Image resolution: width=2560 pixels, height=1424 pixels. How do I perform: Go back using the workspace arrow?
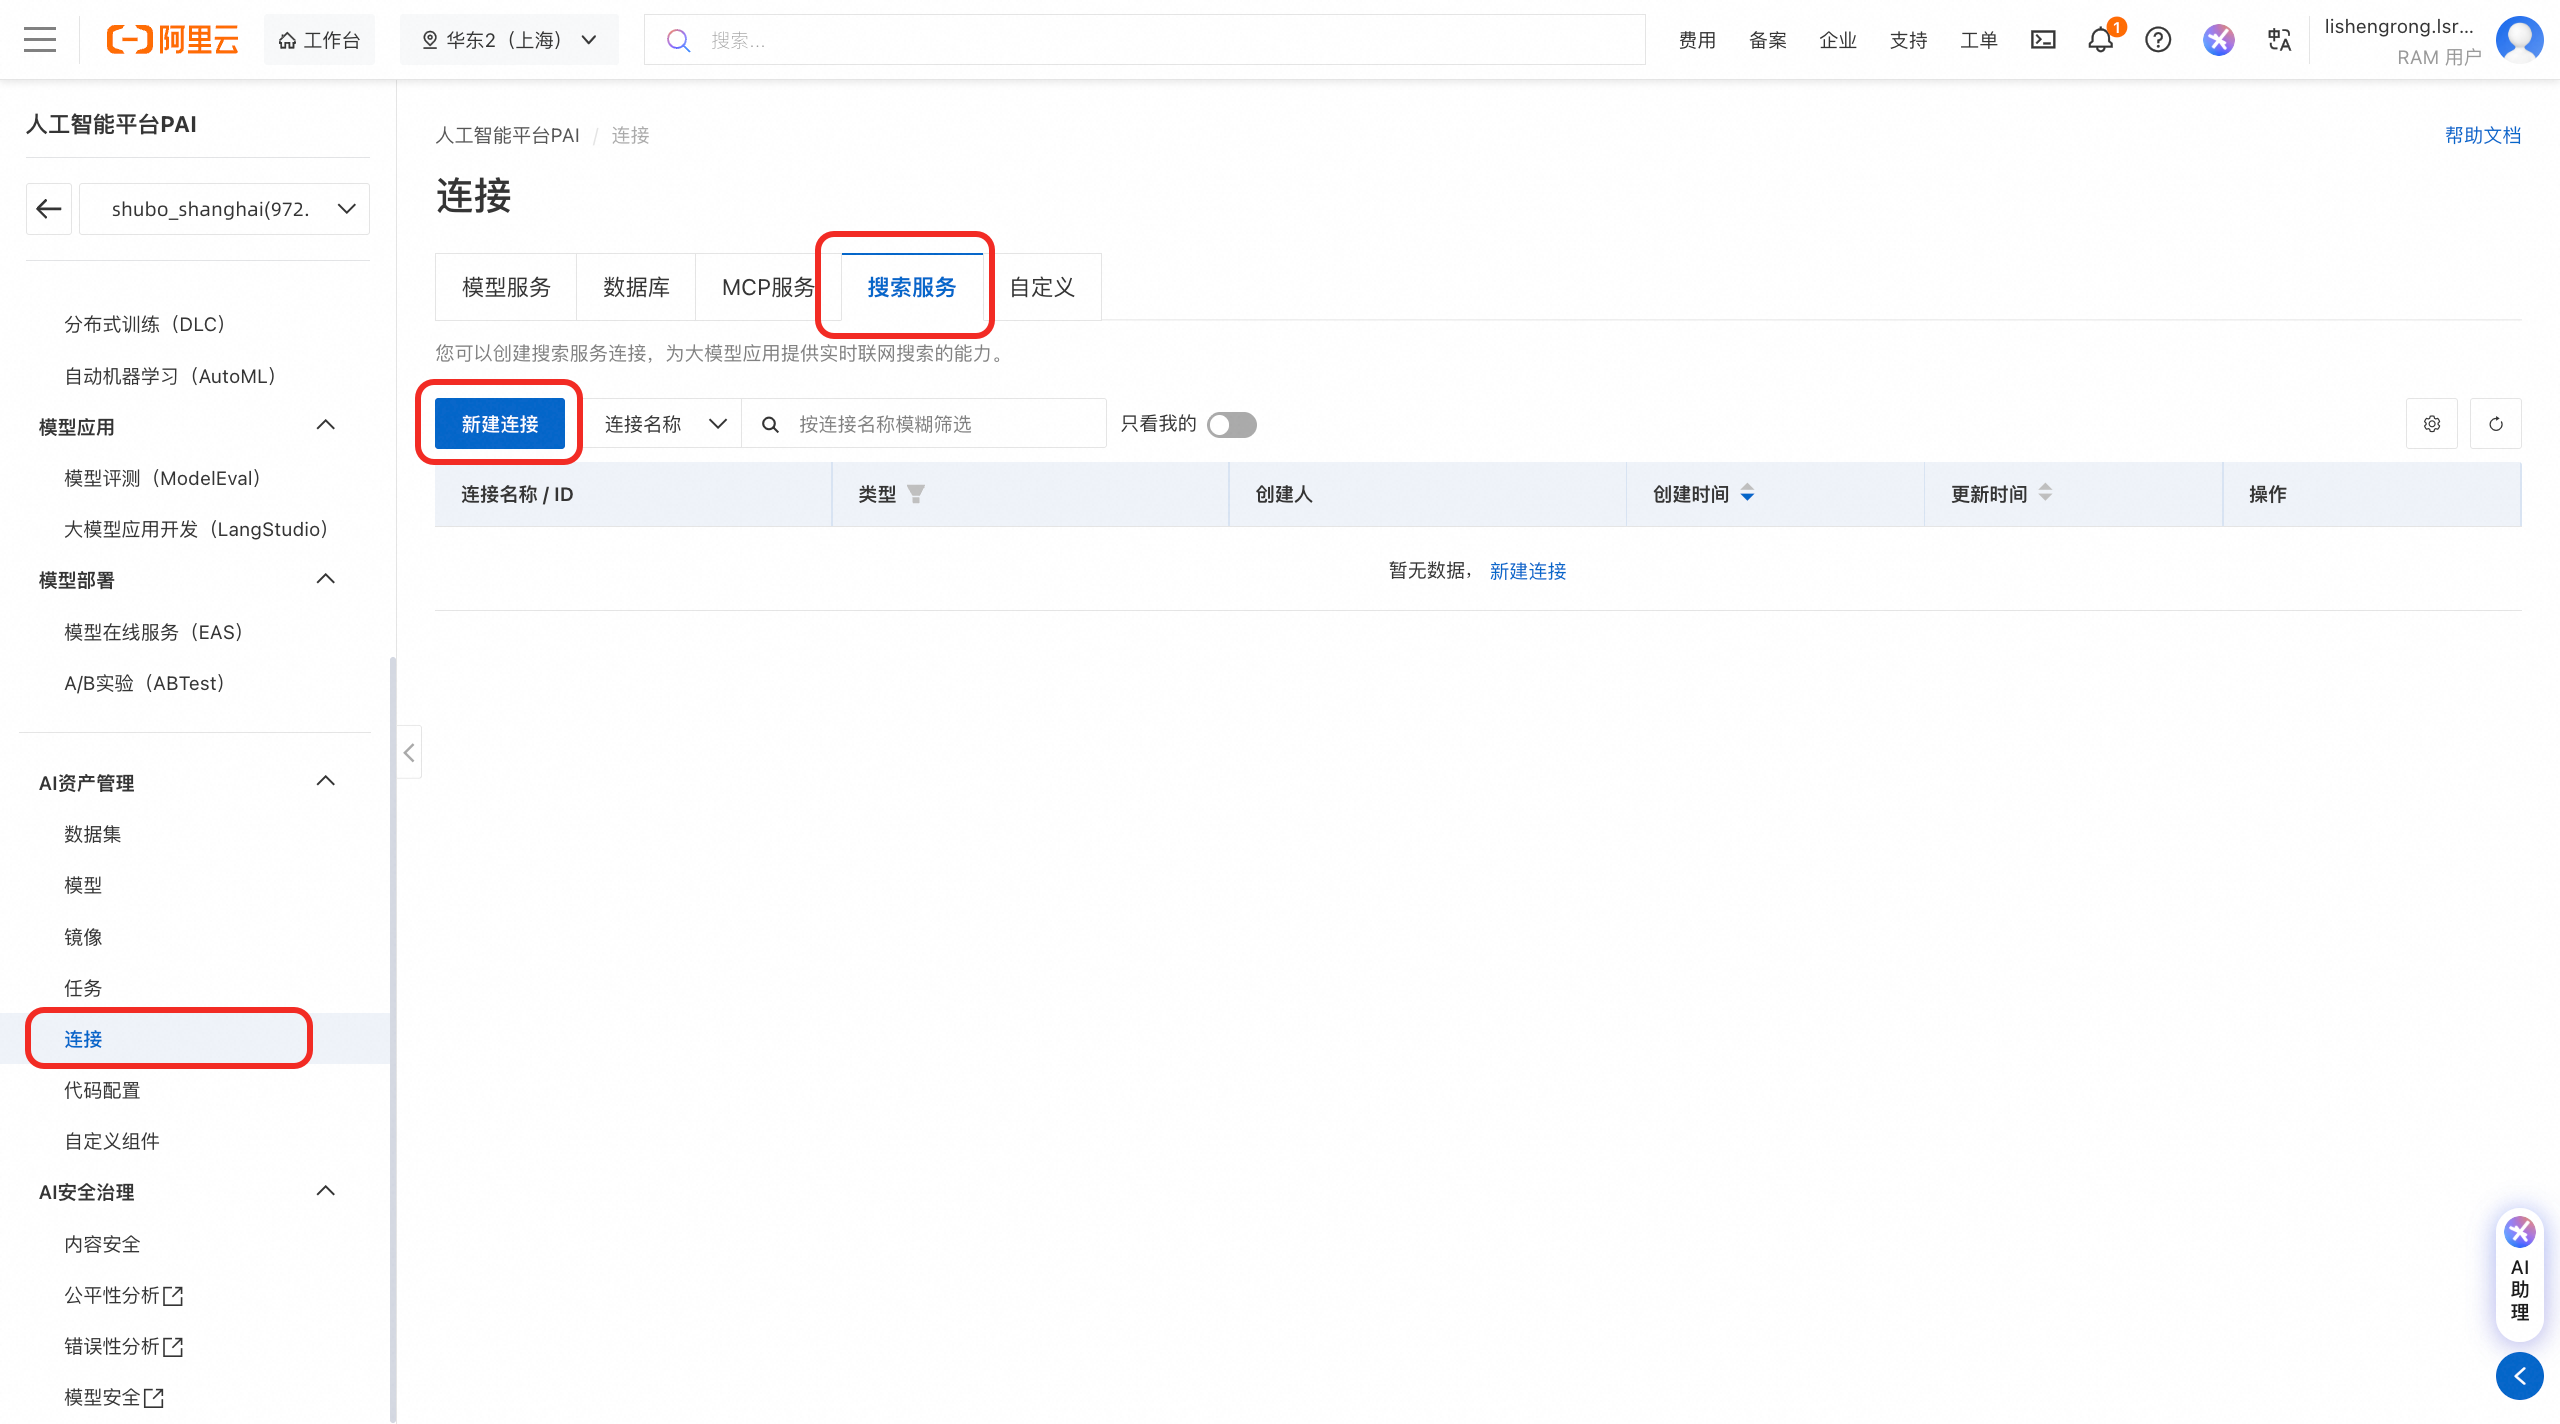[x=49, y=209]
